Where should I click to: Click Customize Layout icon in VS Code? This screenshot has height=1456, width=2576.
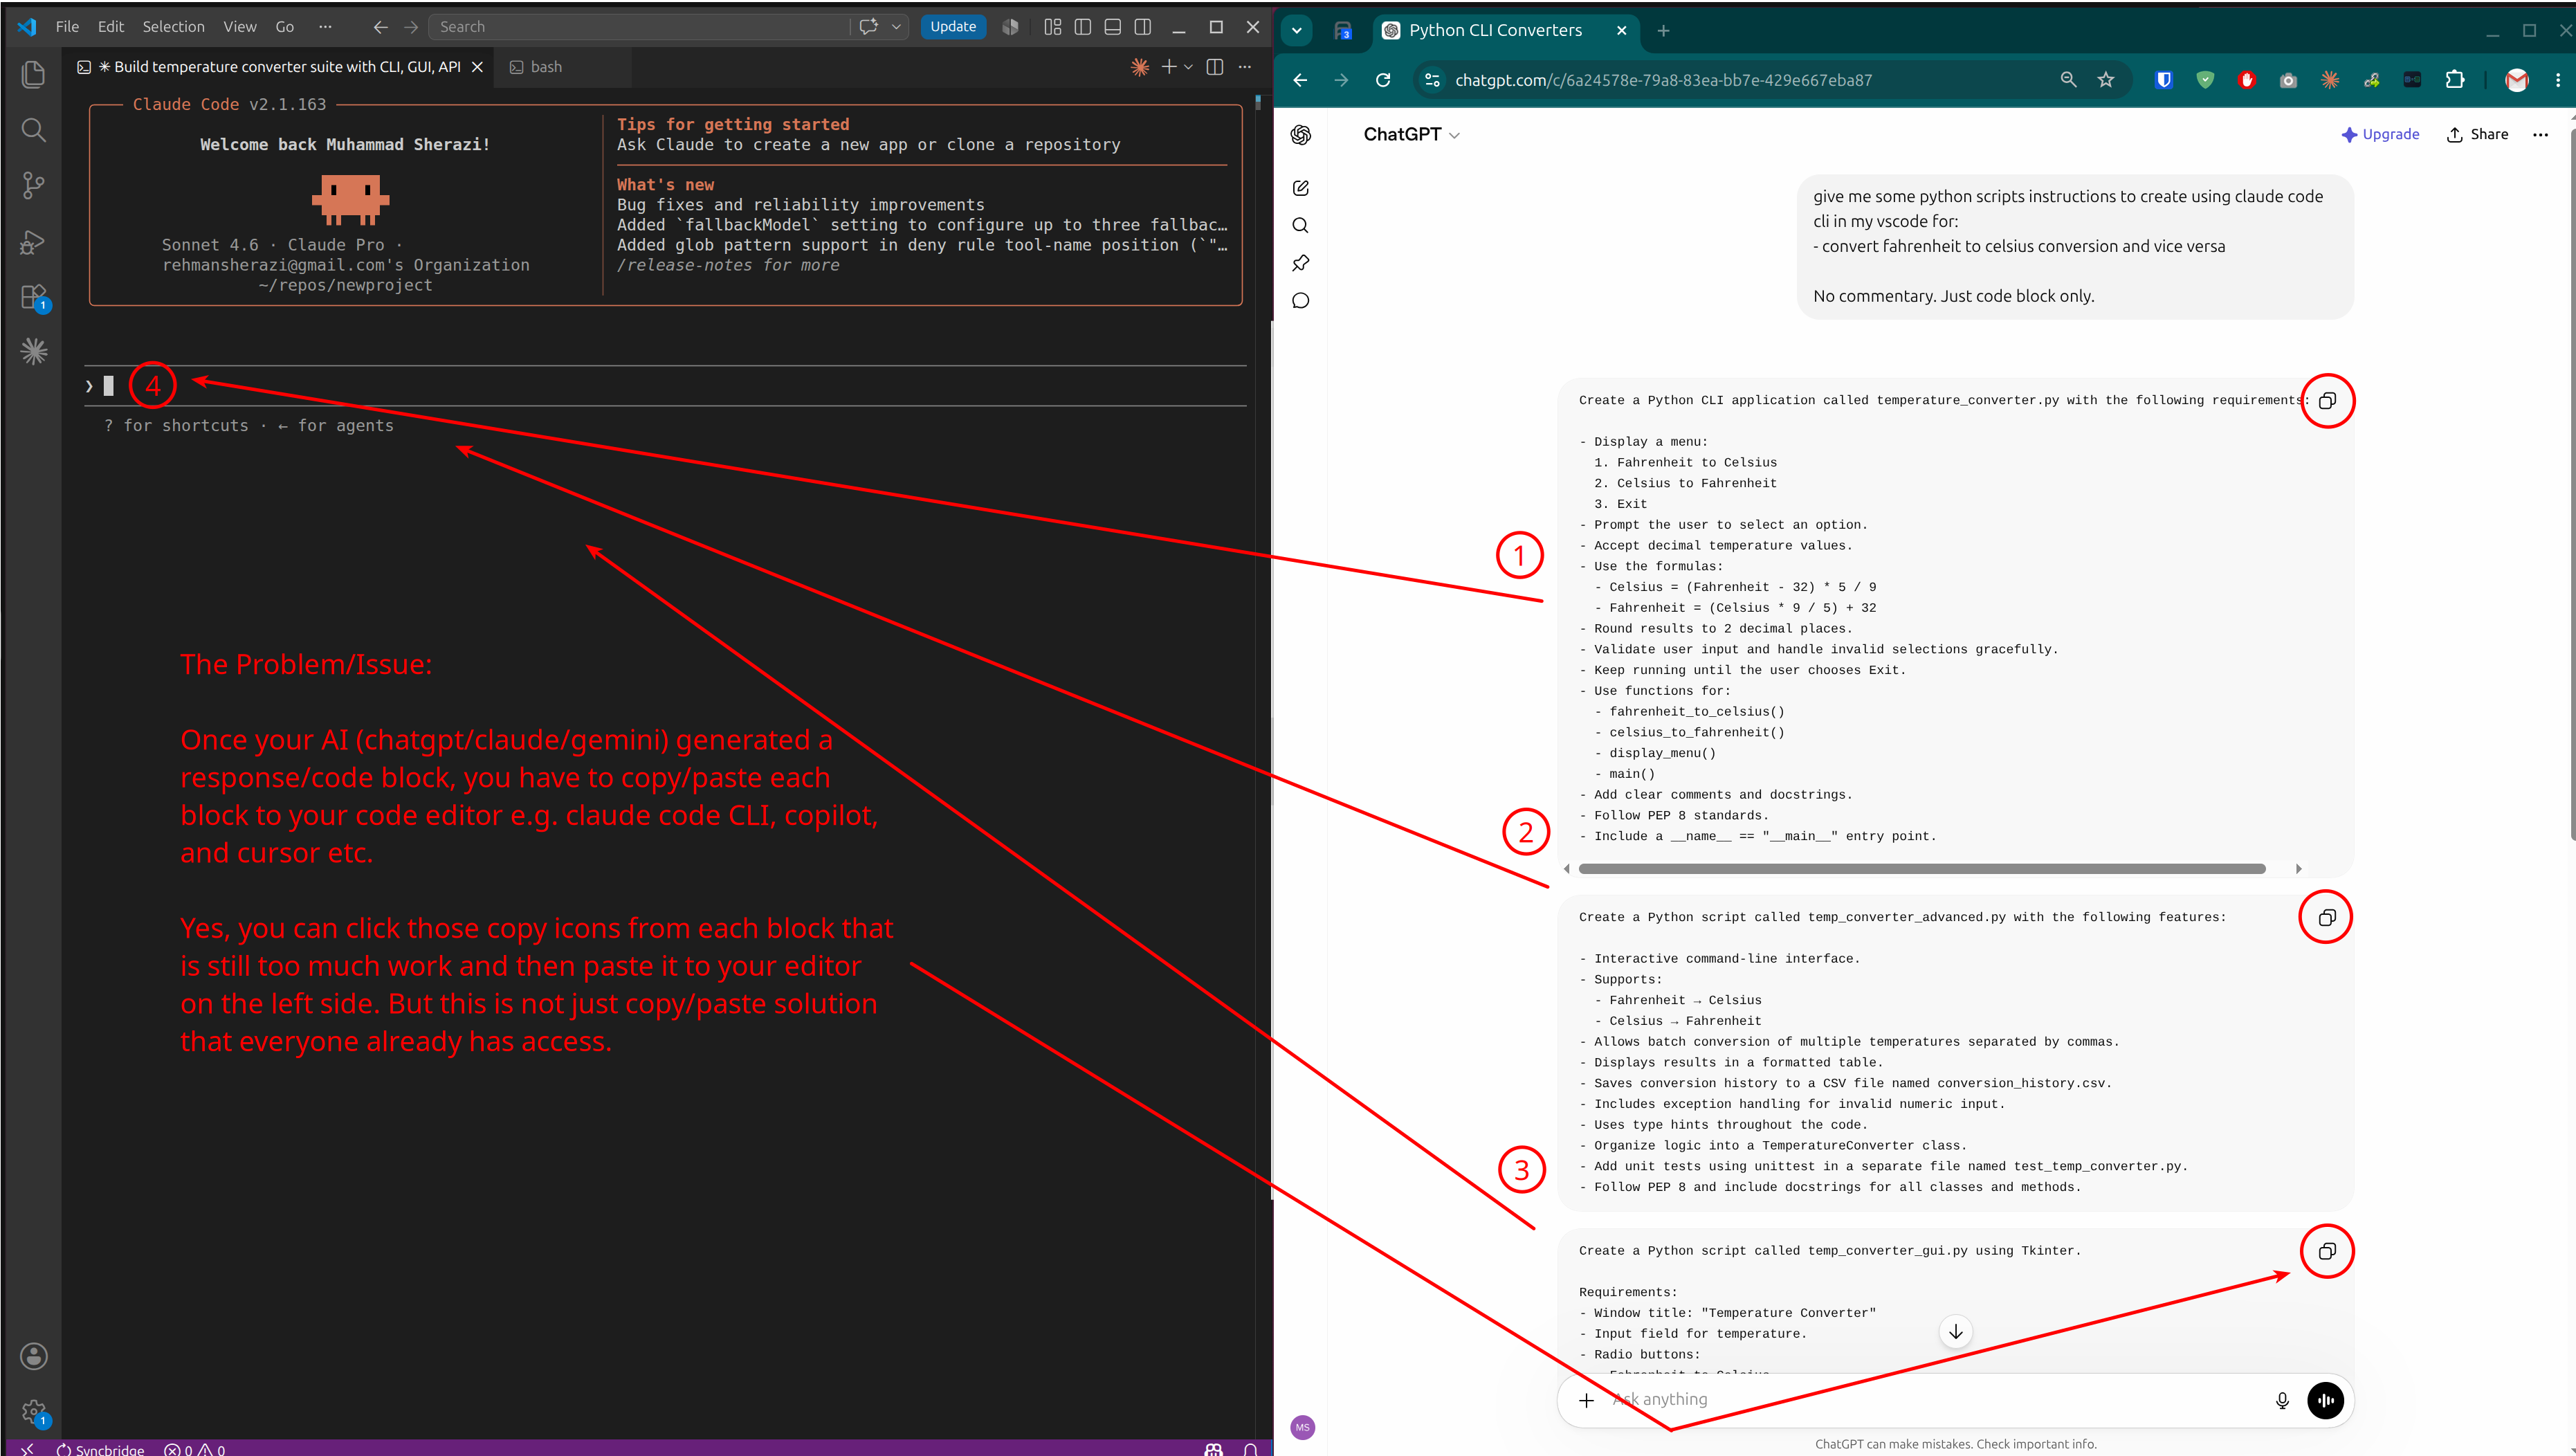pyautogui.click(x=1052, y=27)
